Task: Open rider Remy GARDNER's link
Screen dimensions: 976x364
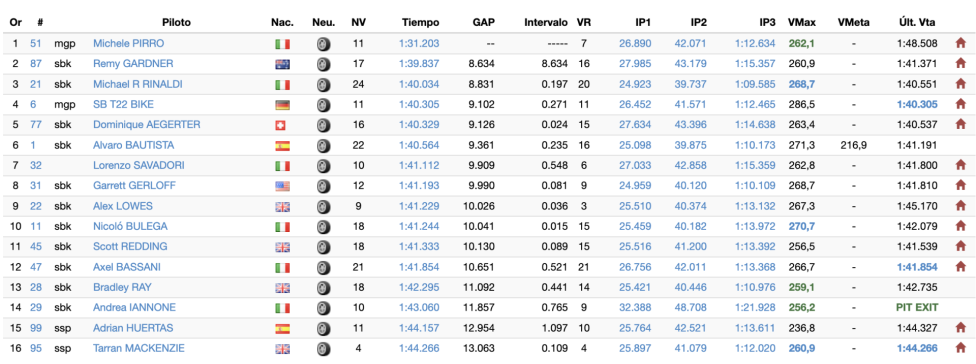Action: 133,63
